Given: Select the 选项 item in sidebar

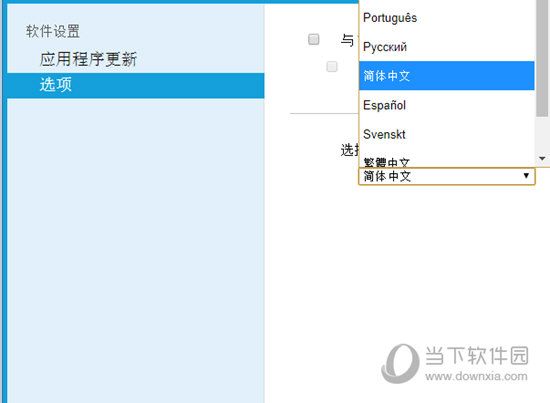Looking at the screenshot, I should (135, 85).
